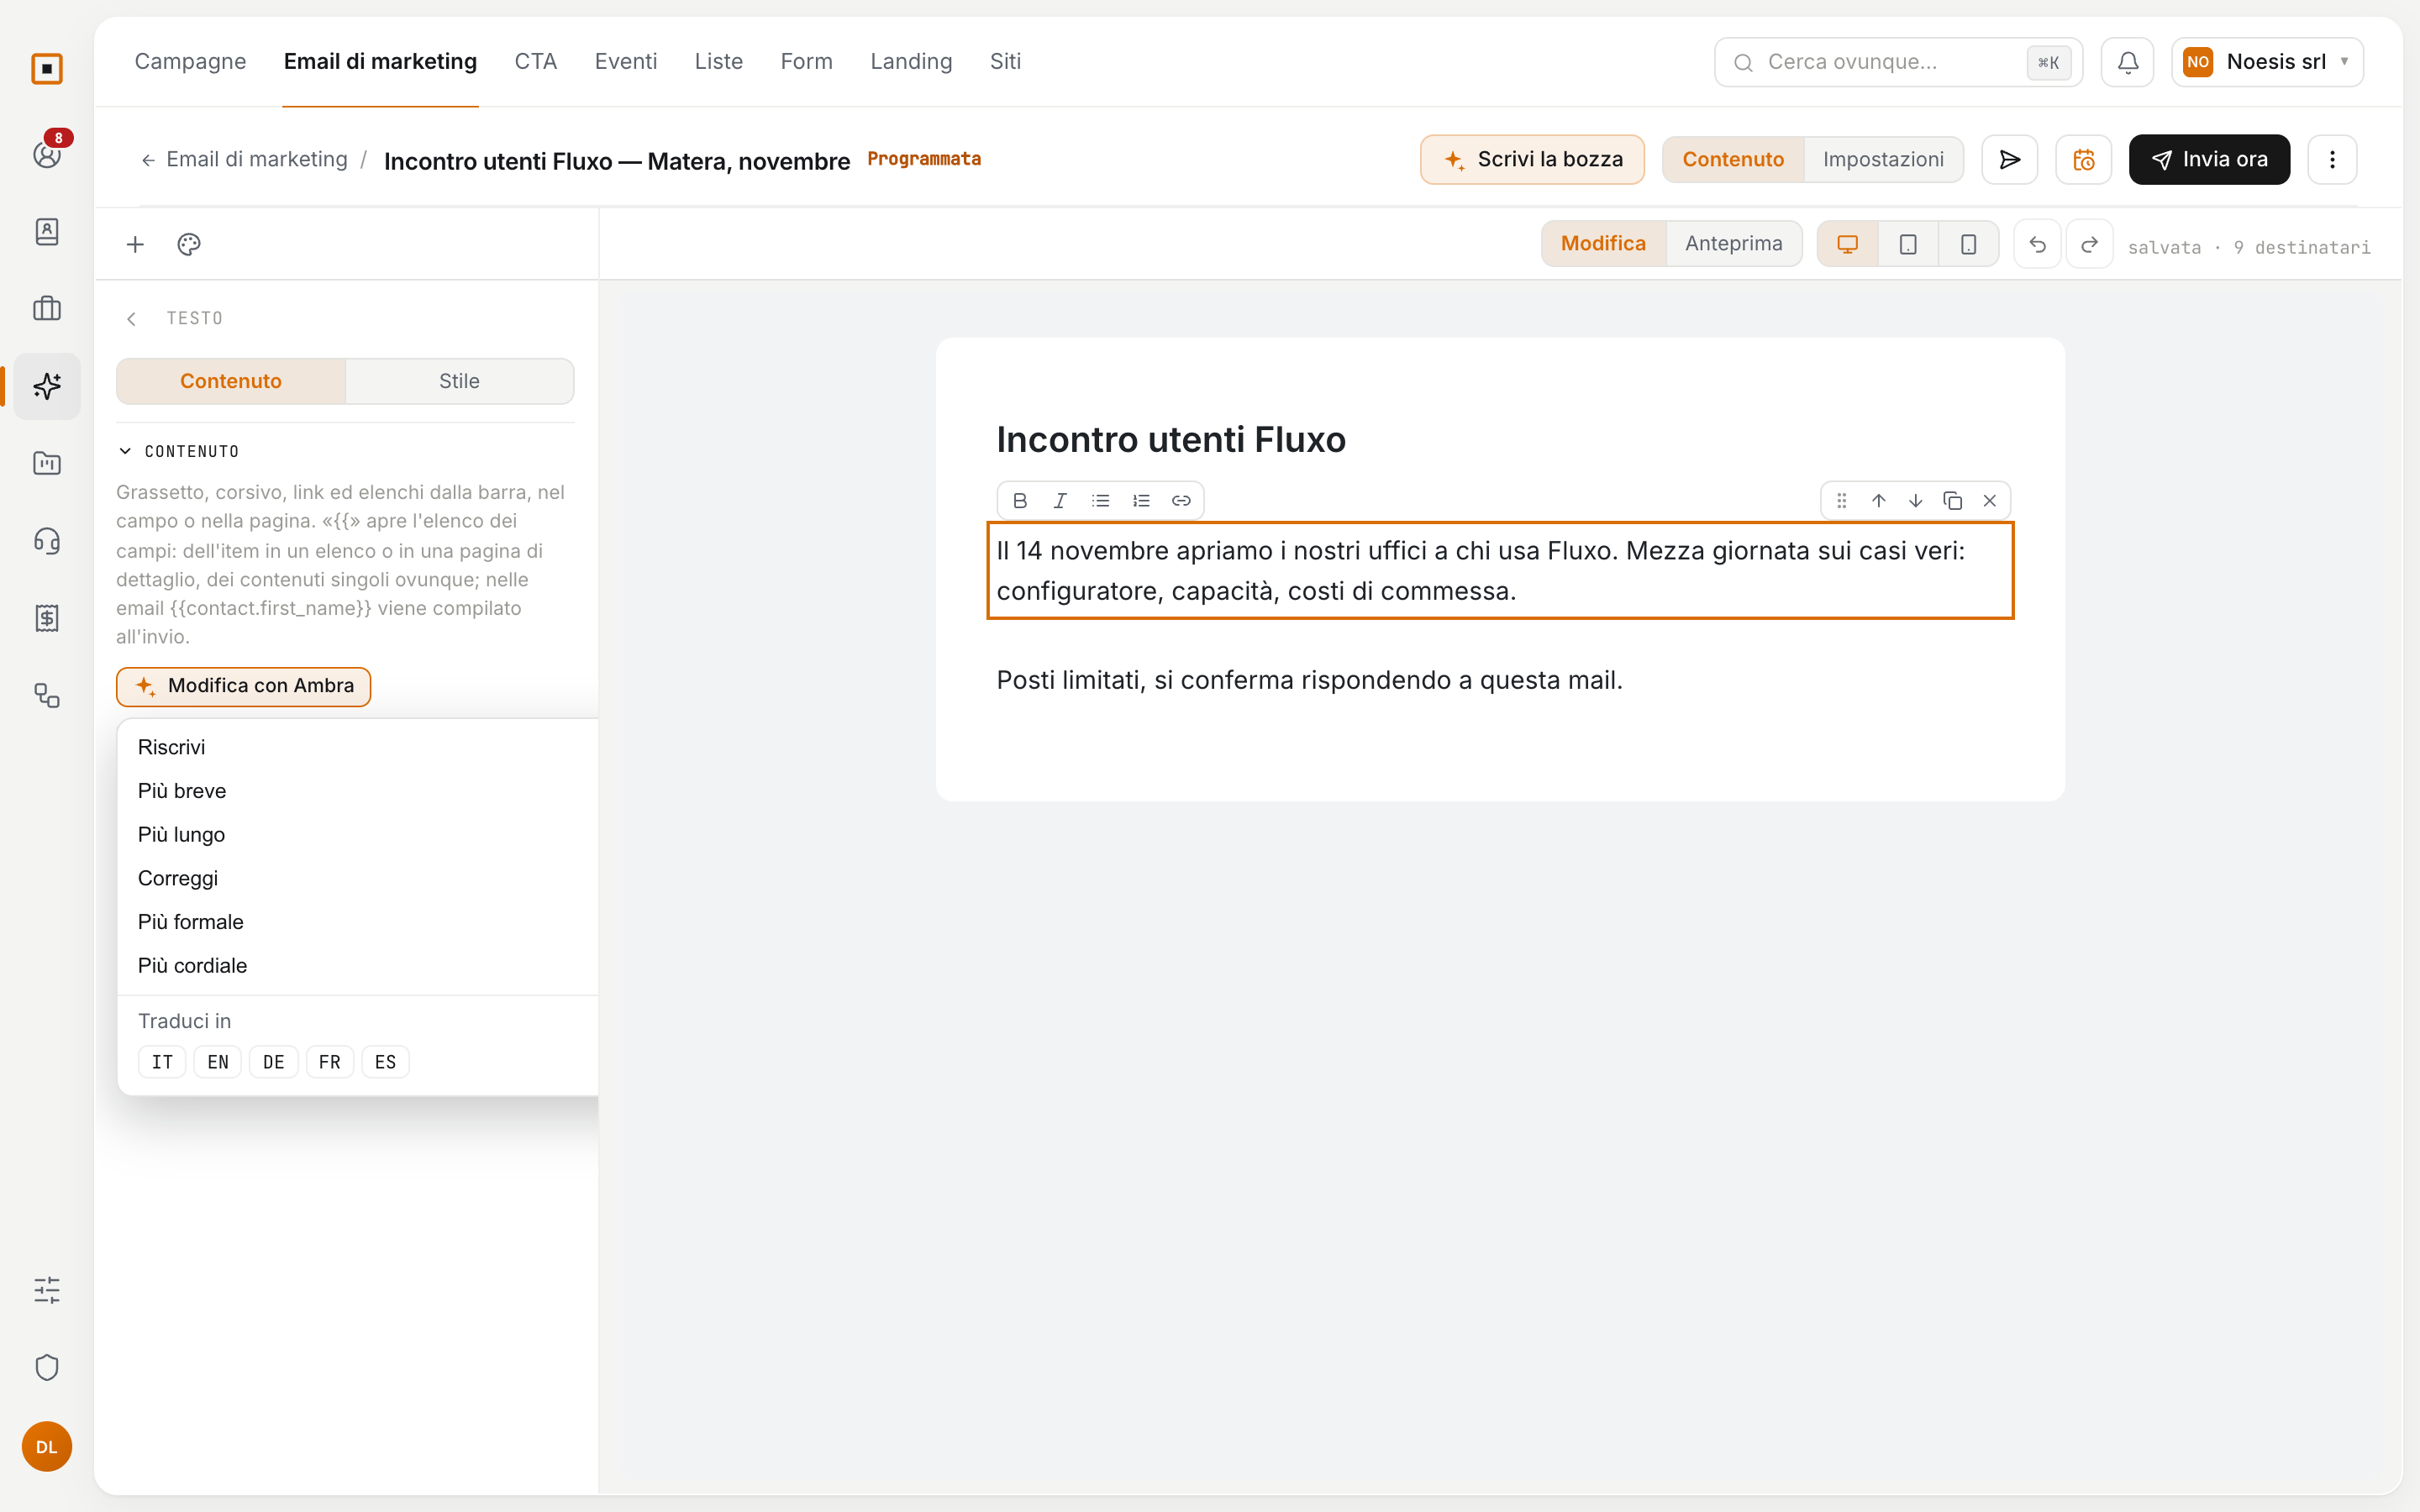The image size is (2420, 1512).
Task: Apply italic formatting to text
Action: coord(1060,501)
